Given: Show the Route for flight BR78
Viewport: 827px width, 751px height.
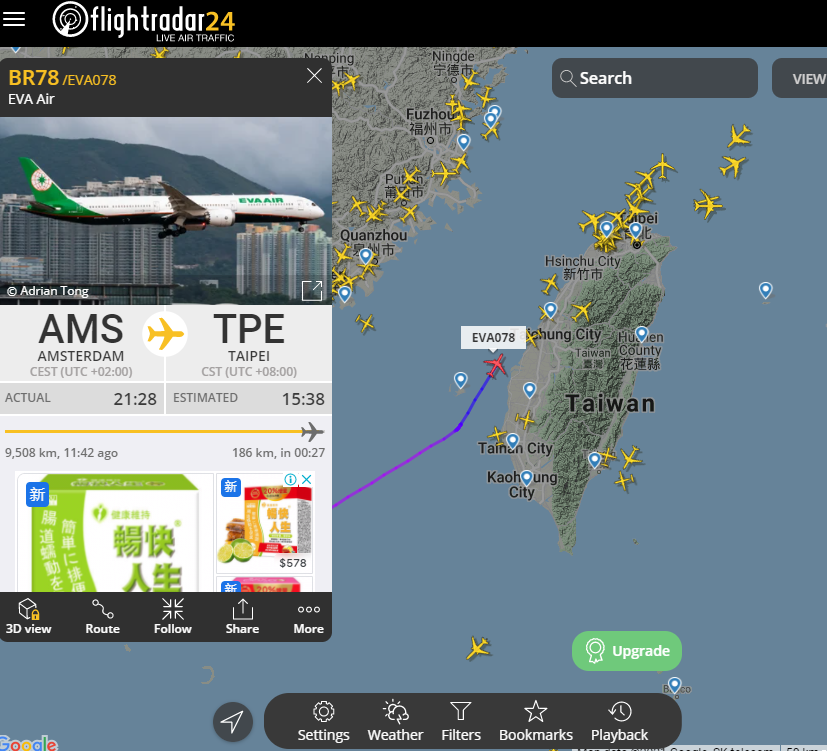Looking at the screenshot, I should point(102,616).
